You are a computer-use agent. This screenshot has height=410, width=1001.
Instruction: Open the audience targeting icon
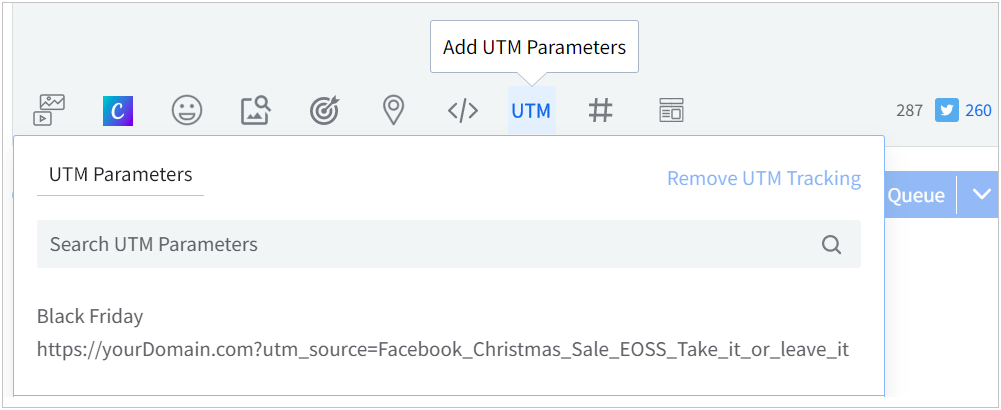[x=324, y=110]
